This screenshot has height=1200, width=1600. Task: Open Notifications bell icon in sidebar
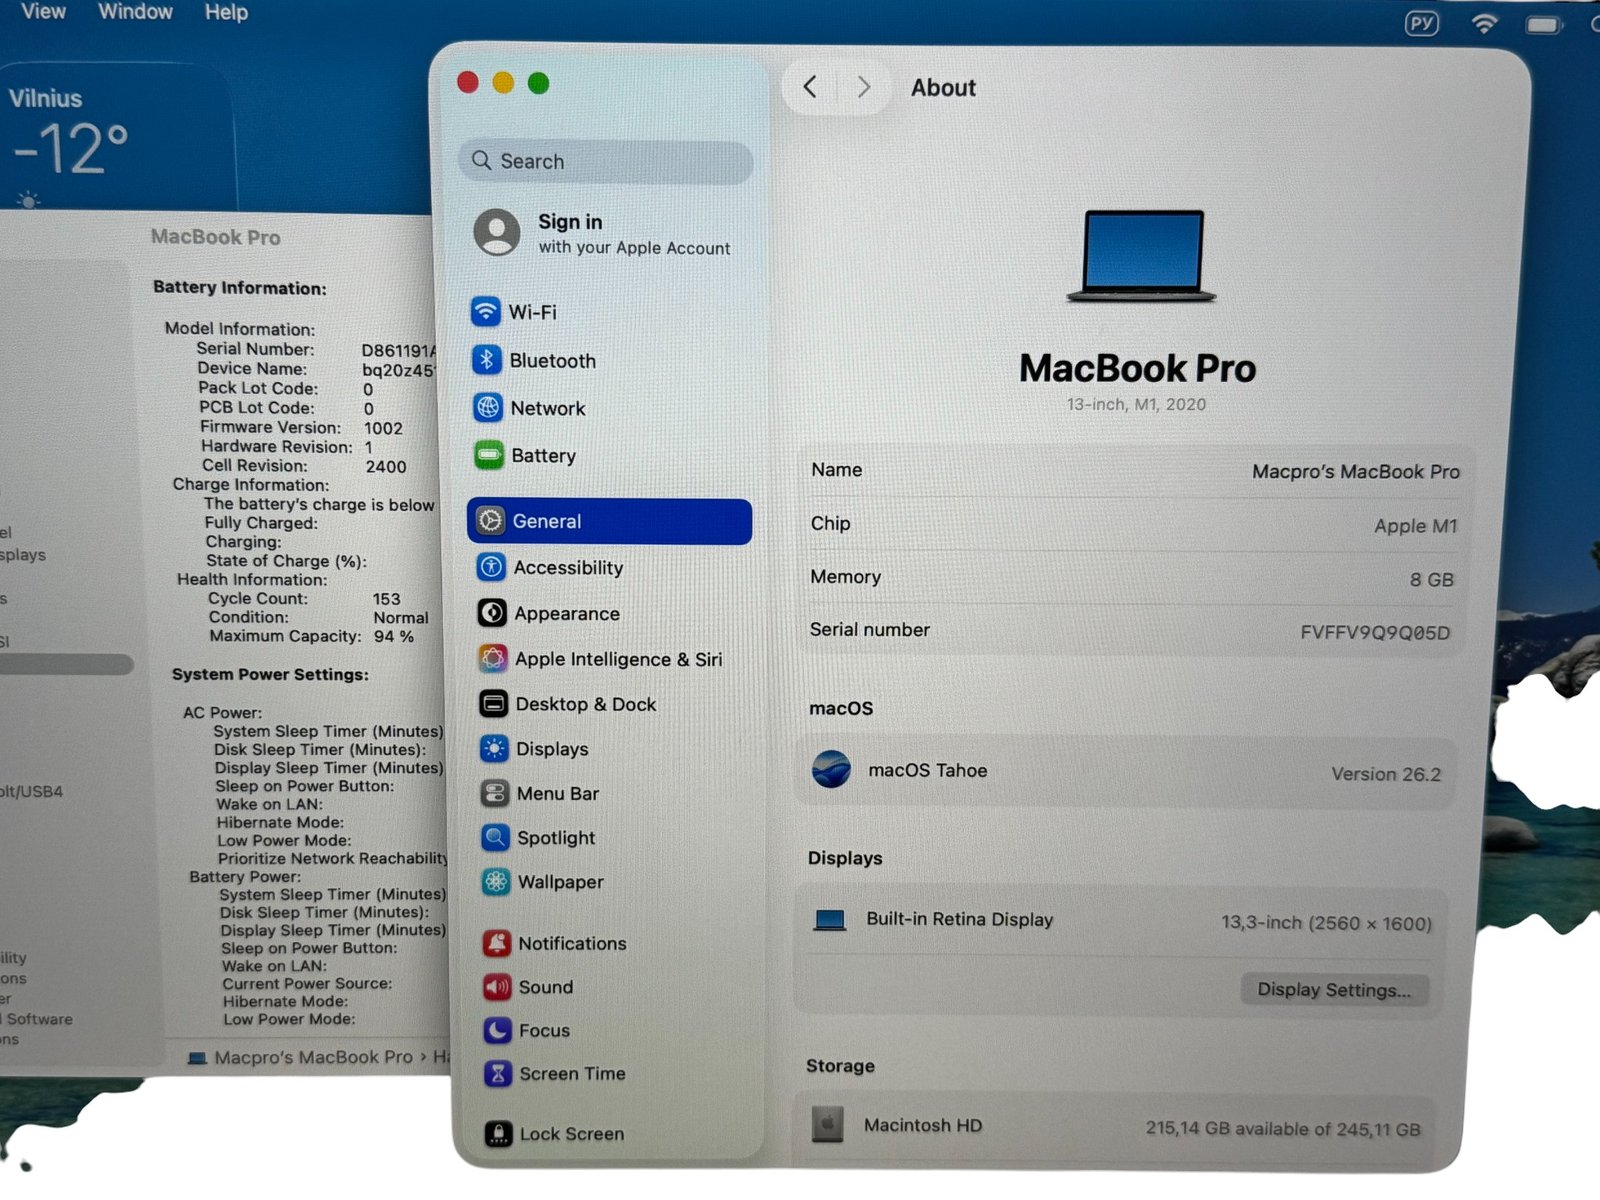[x=497, y=942]
